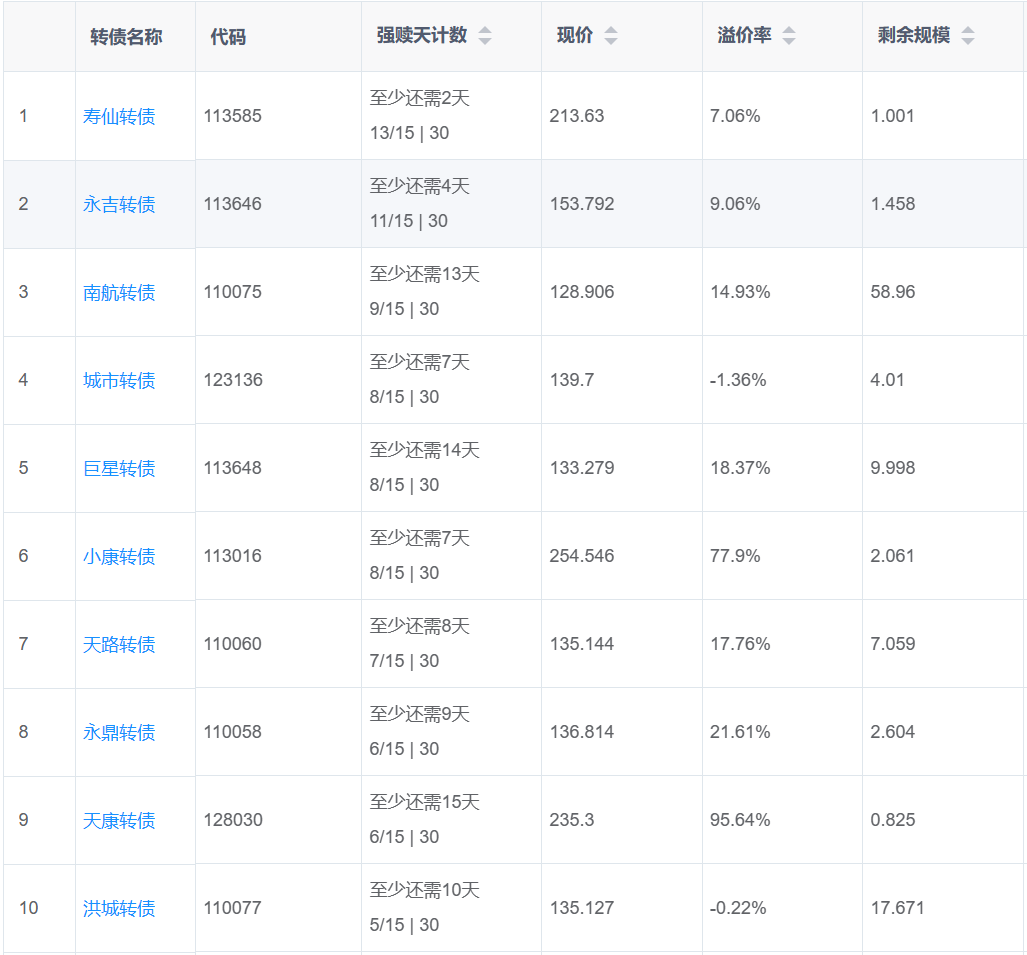Click the 代码 column header
Screen dimensions: 1027x955
[228, 37]
